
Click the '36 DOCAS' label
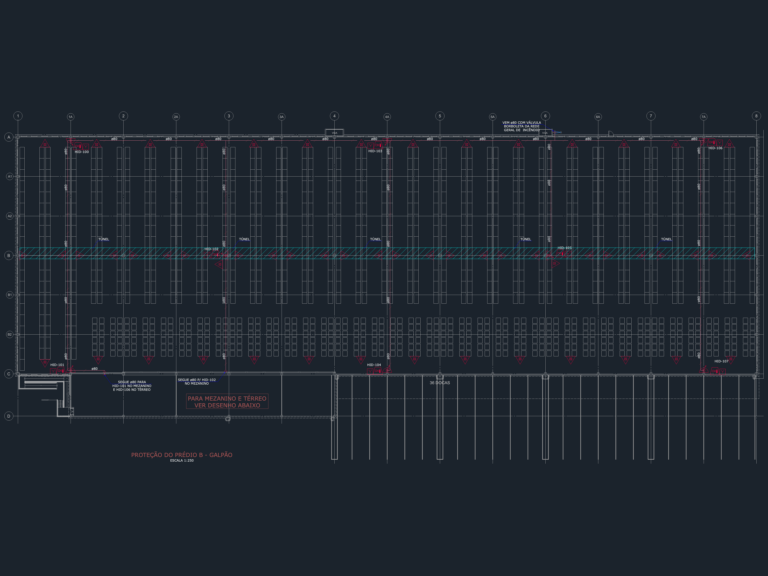click(439, 383)
